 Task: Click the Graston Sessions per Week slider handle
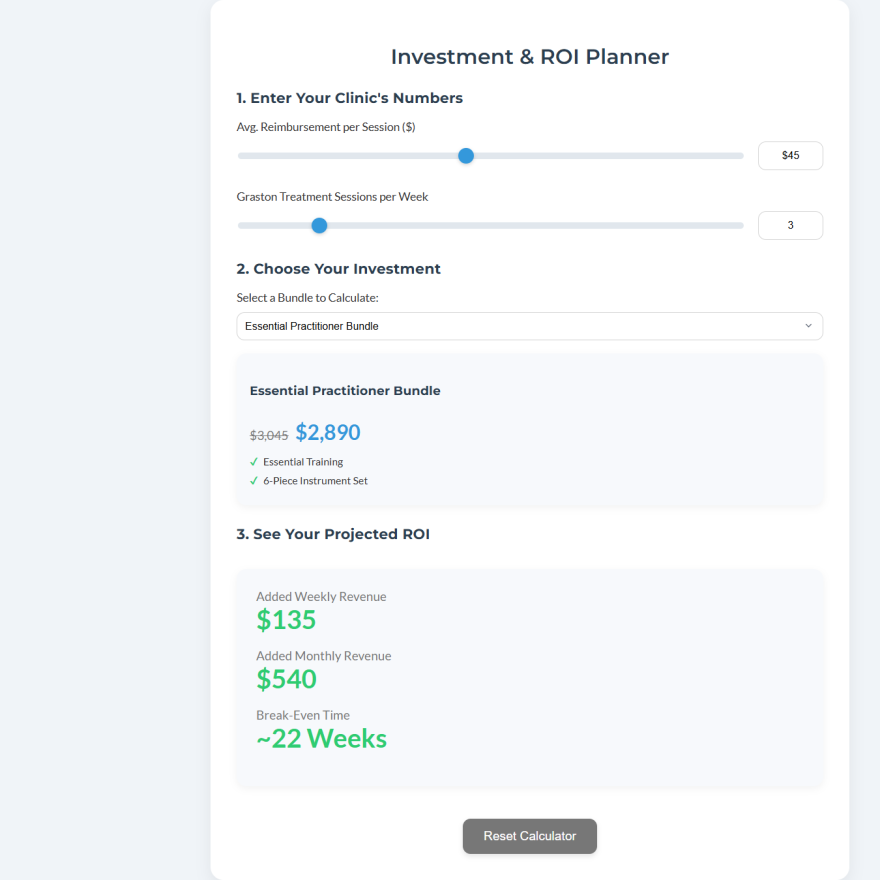pyautogui.click(x=319, y=225)
